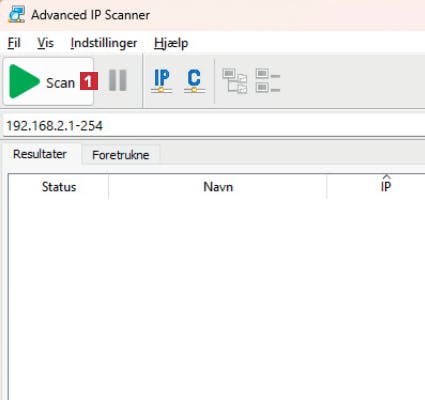Toggle sort order on IP column header

(386, 186)
